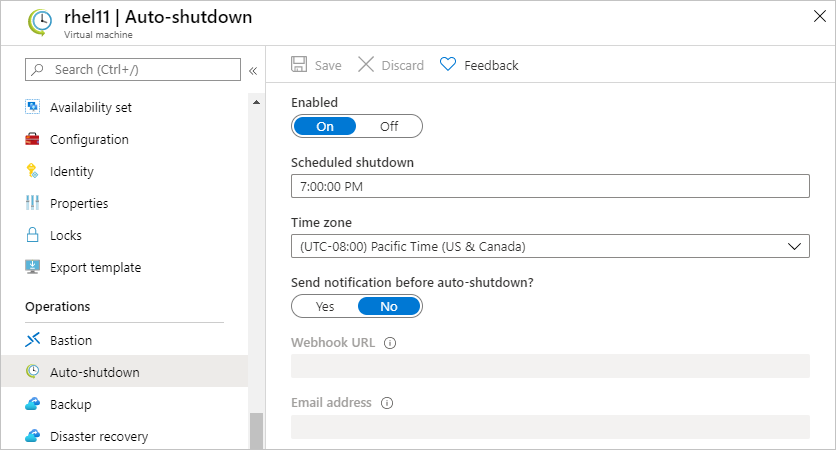Click the Availability set icon in sidebar

point(33,107)
